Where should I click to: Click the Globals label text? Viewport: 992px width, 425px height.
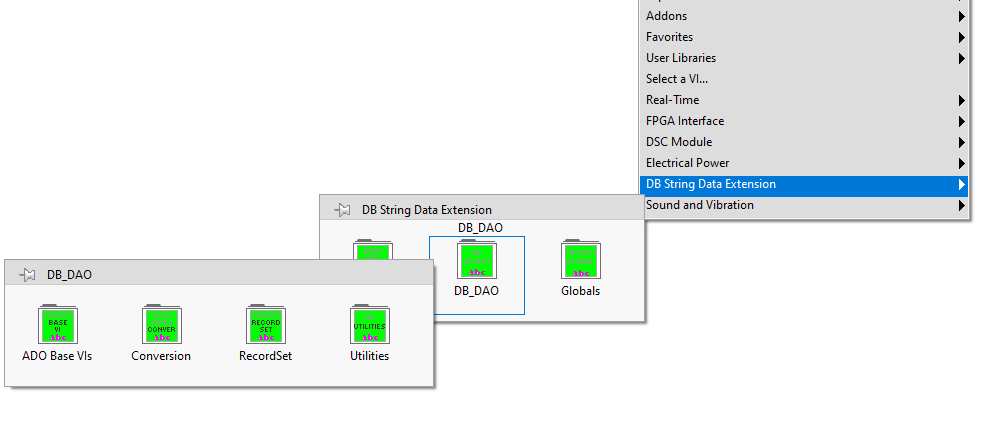(581, 291)
